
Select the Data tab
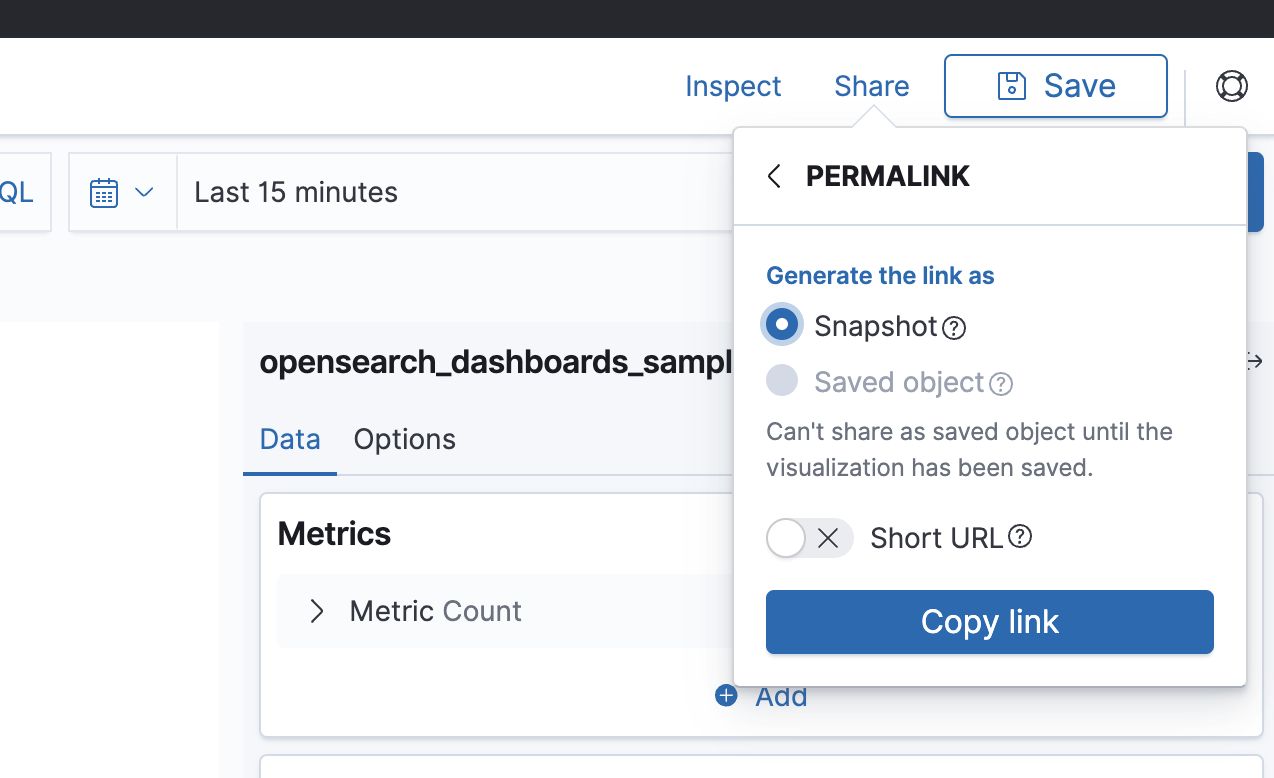[x=289, y=439]
